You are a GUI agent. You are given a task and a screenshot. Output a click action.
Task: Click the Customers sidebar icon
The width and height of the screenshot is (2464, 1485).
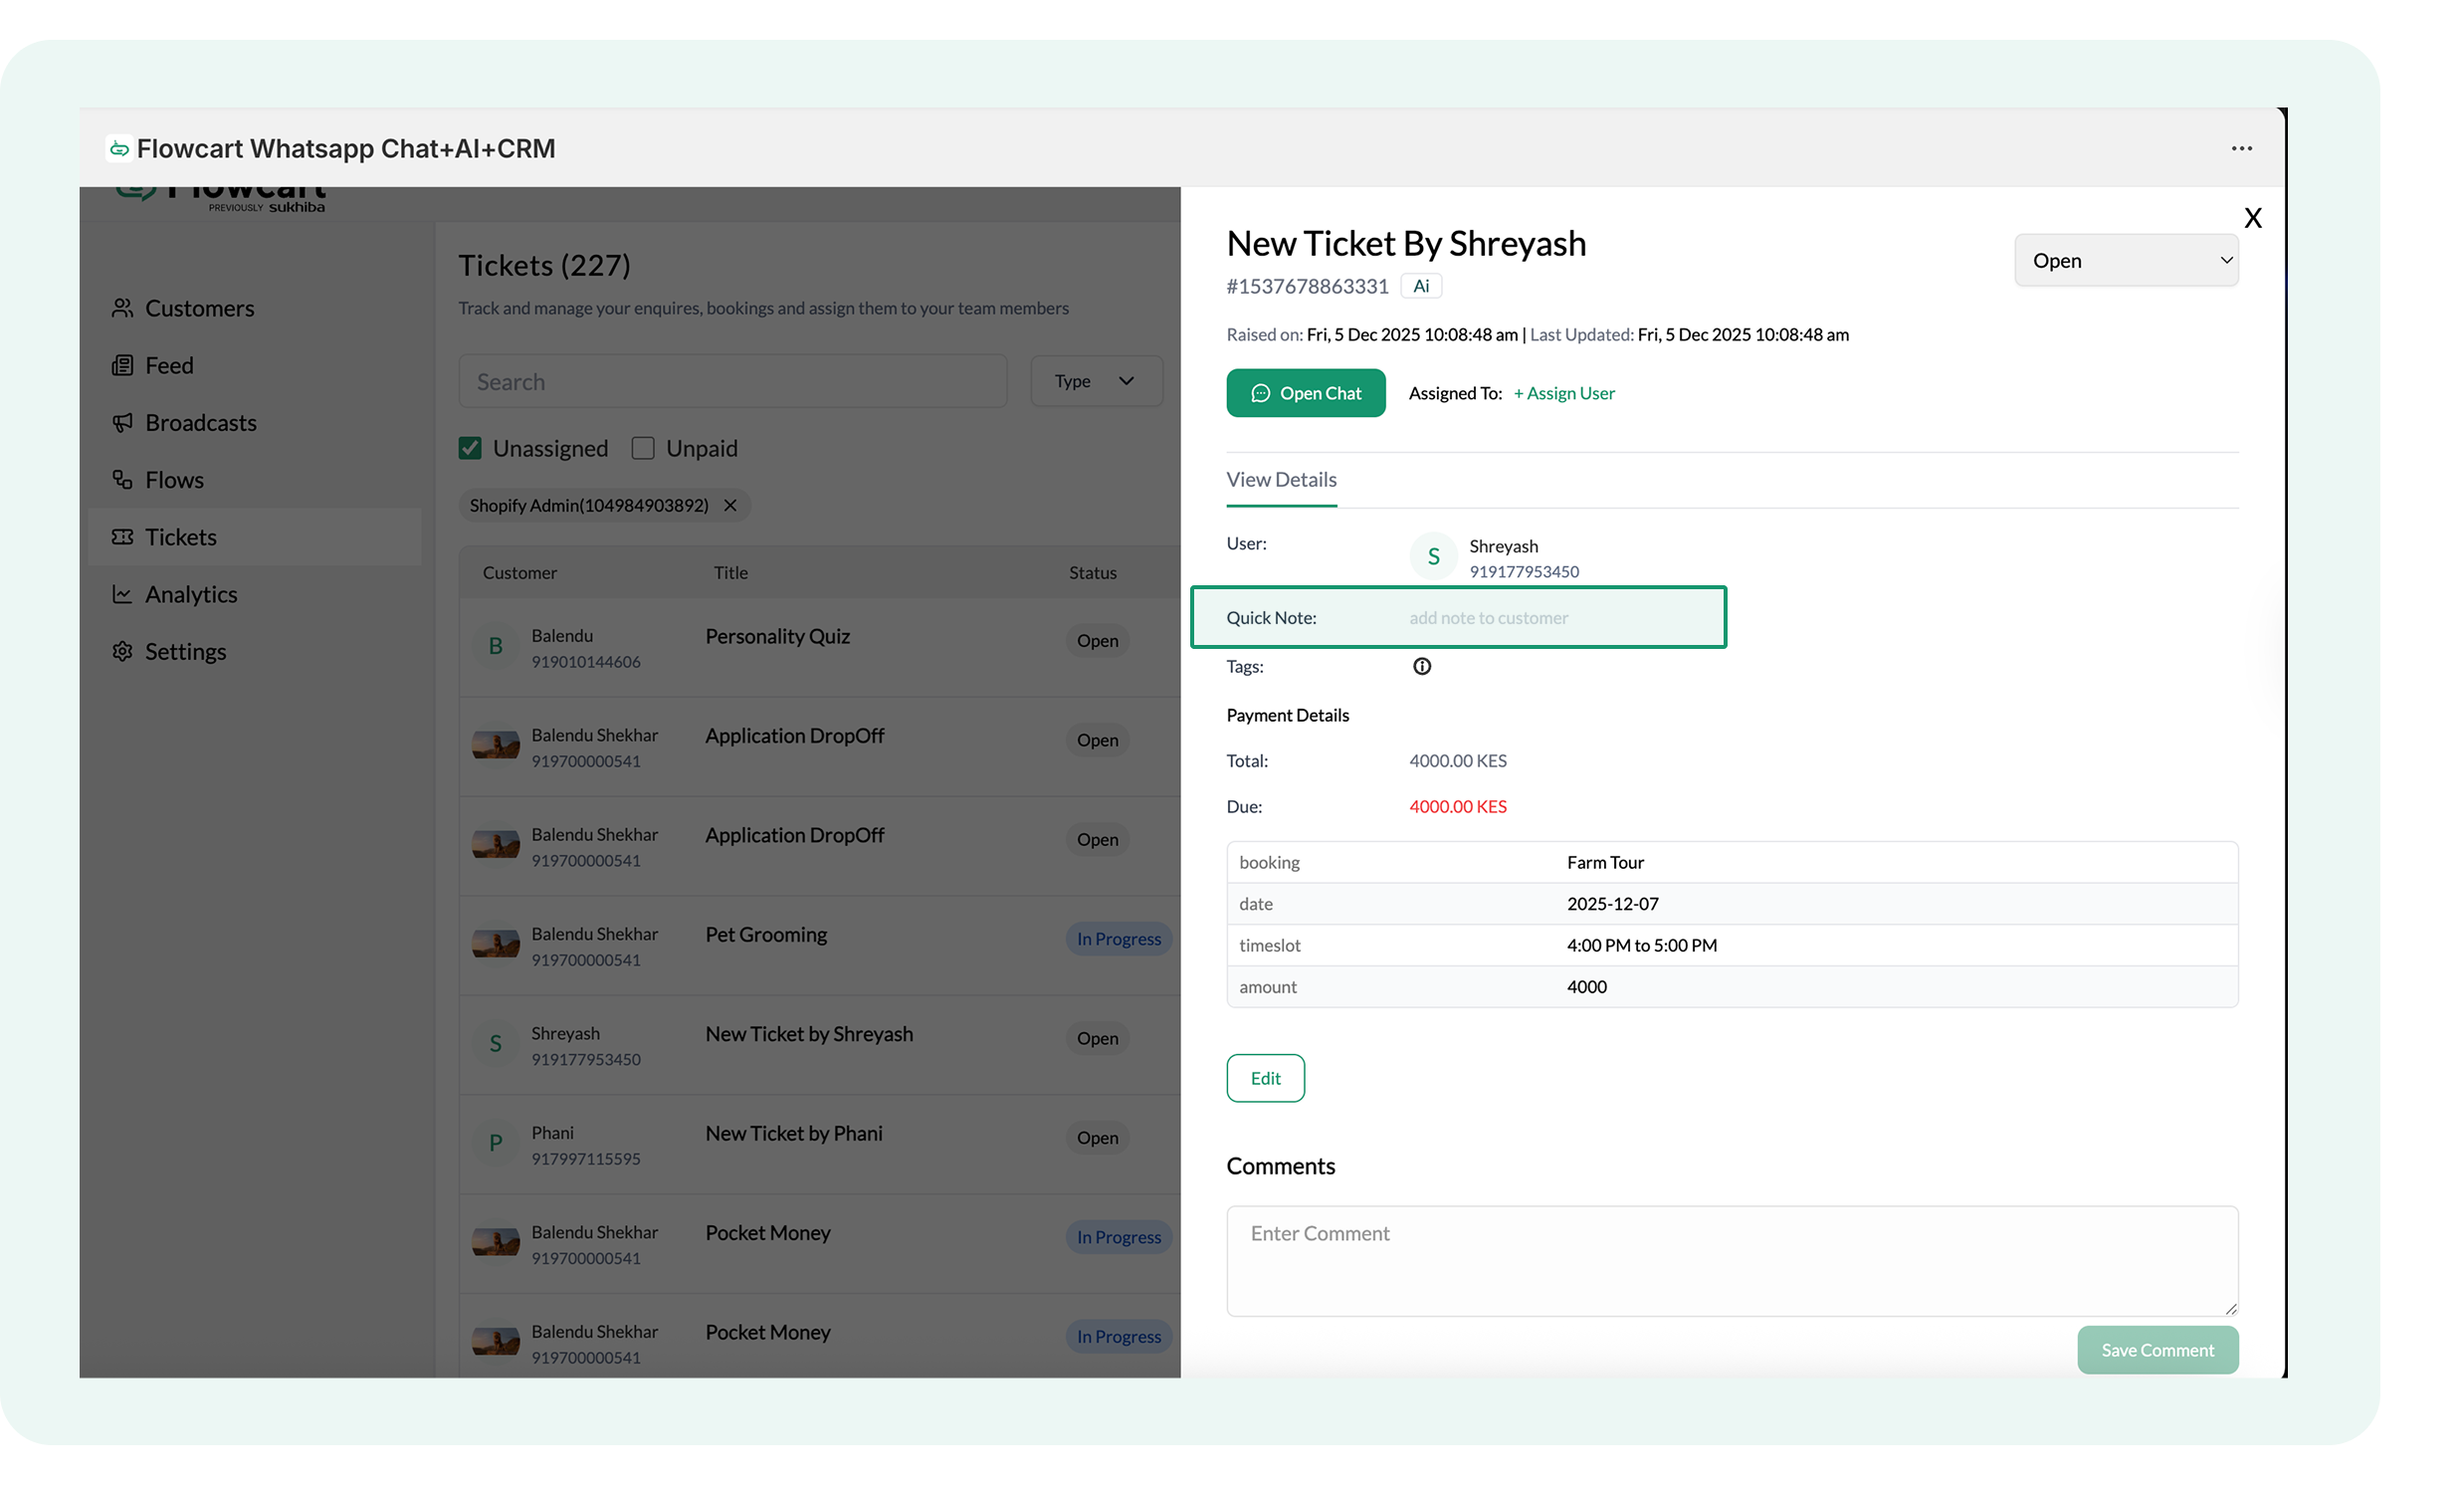tap(122, 308)
